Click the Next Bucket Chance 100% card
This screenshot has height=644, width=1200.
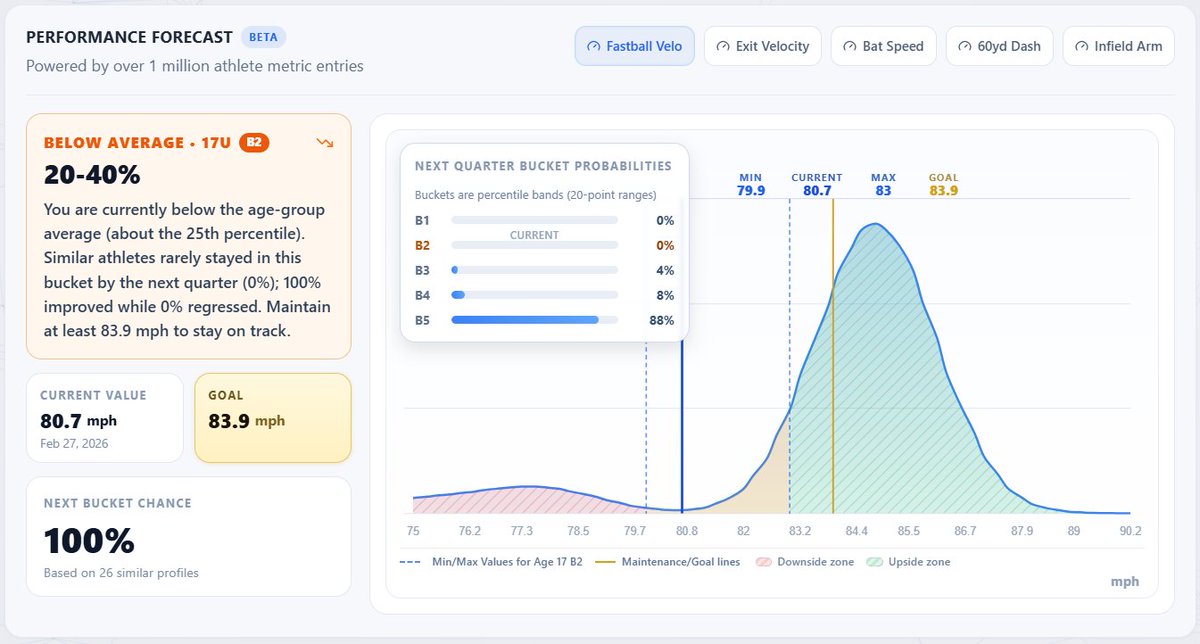189,537
